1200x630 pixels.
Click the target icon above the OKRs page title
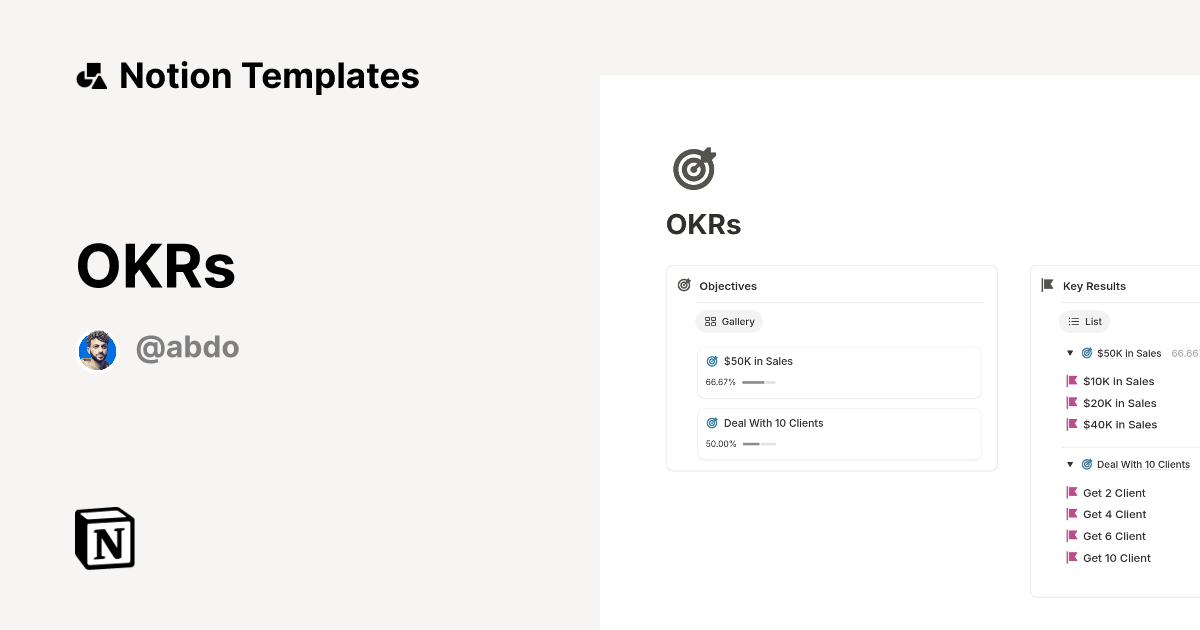click(694, 168)
